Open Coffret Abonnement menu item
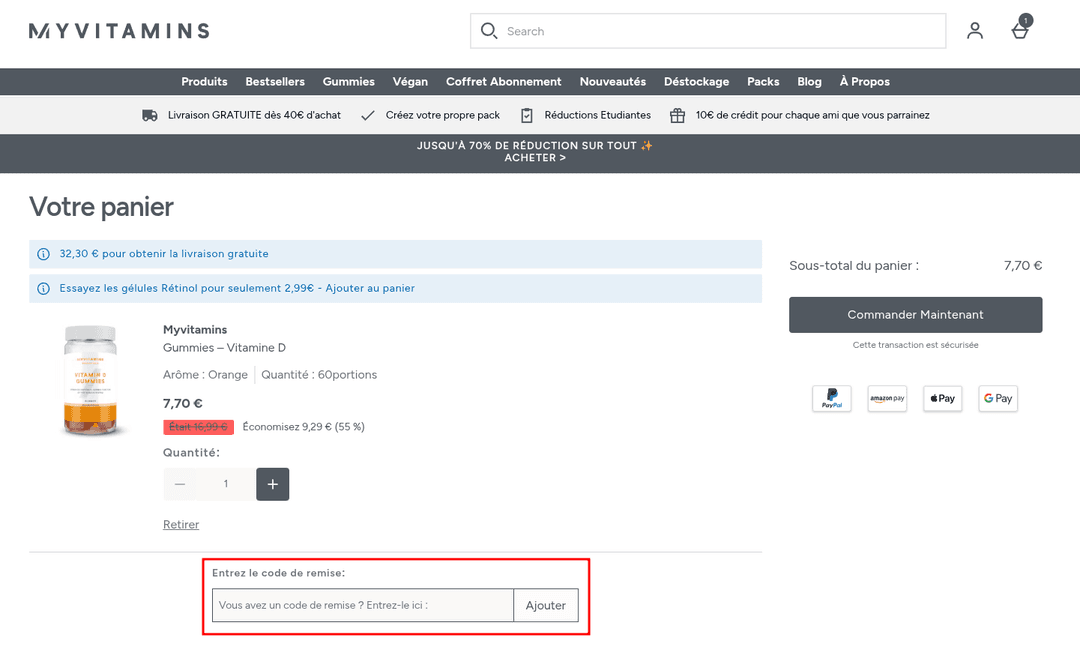The image size is (1080, 647). [x=503, y=81]
